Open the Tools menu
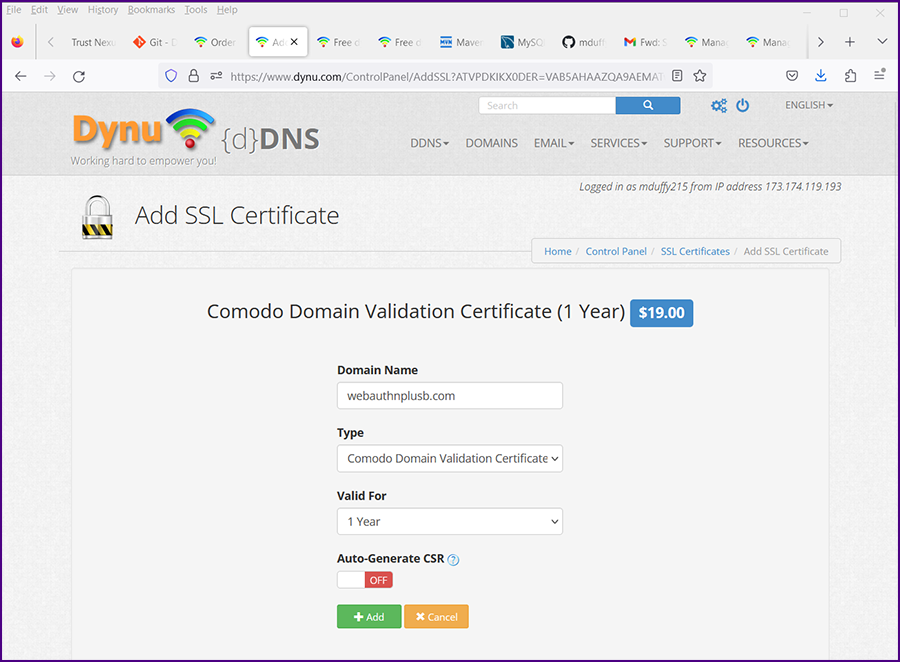The height and width of the screenshot is (662, 900). click(196, 10)
